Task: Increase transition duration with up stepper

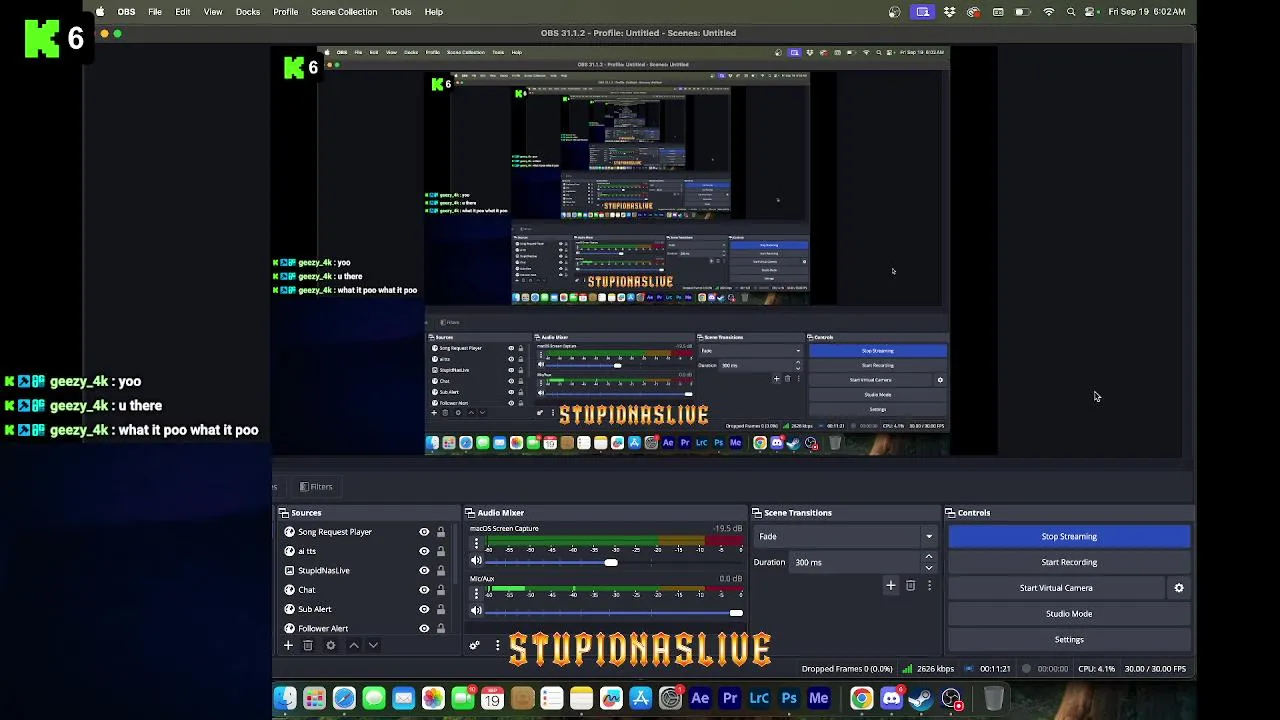Action: (x=929, y=557)
